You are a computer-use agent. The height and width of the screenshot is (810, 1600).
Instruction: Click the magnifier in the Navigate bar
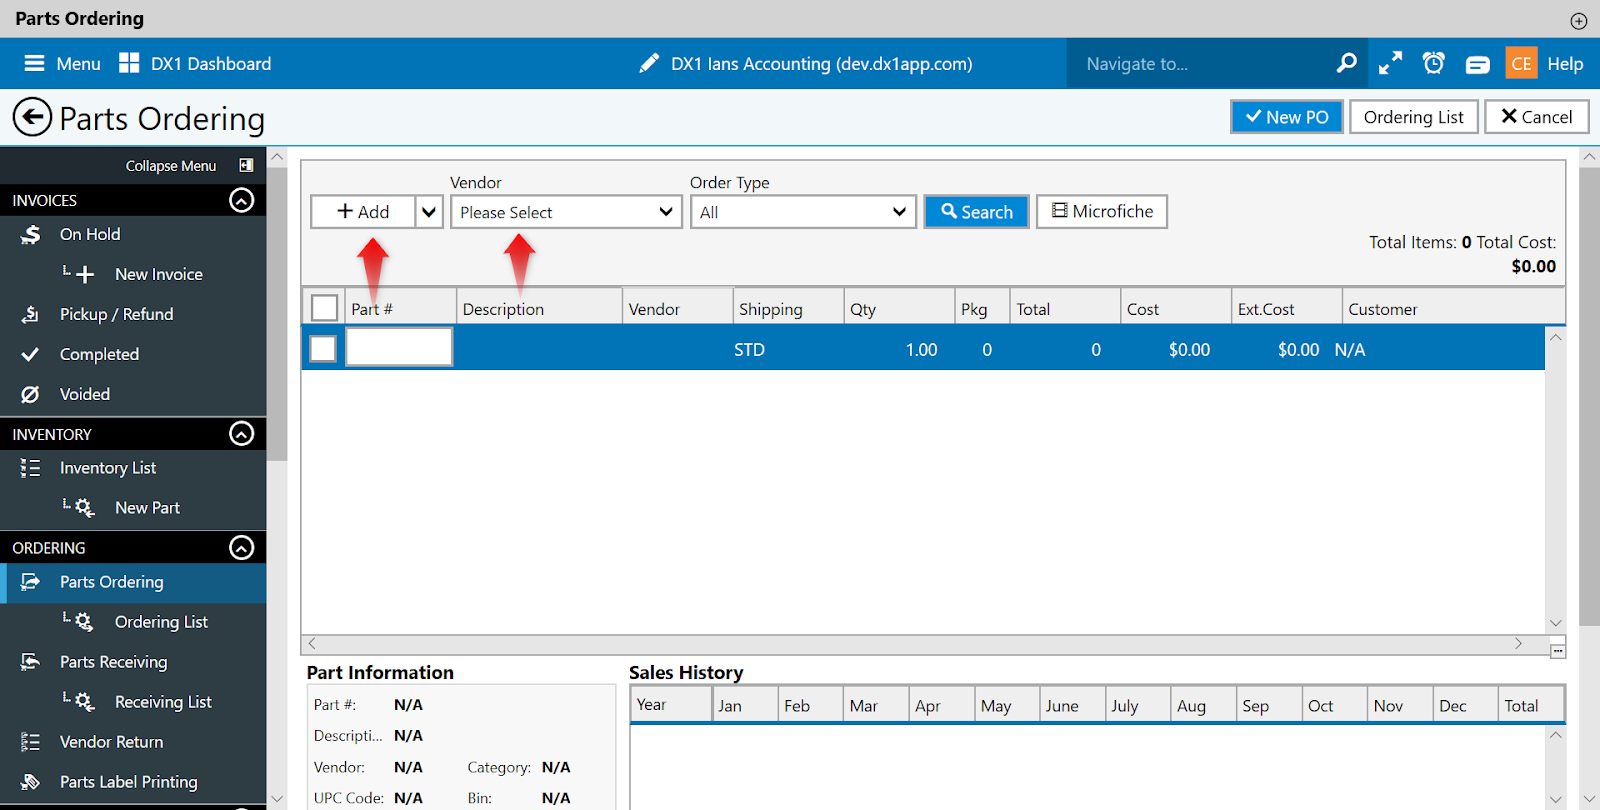click(x=1347, y=63)
